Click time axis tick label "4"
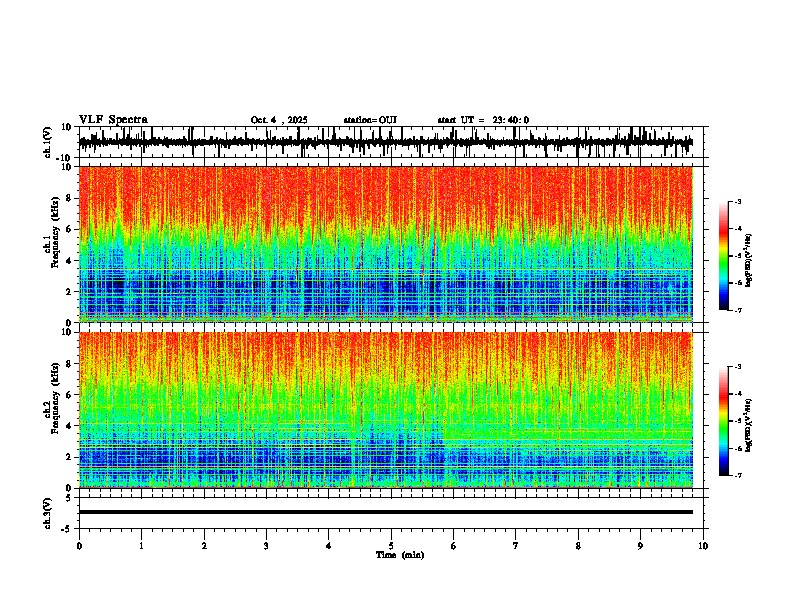 tap(329, 546)
